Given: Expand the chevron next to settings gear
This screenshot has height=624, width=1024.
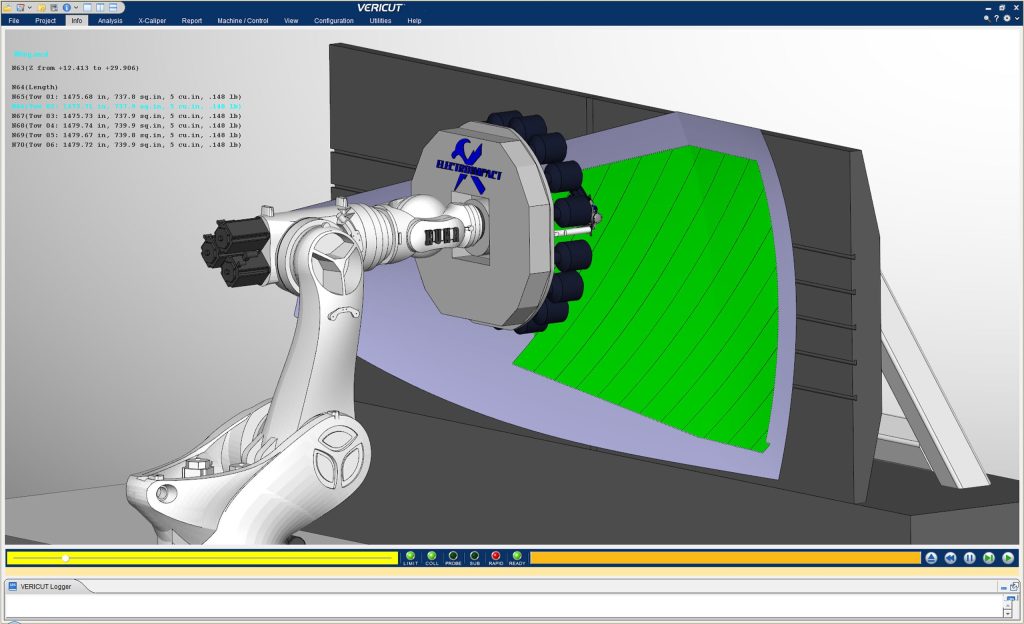Looking at the screenshot, I should (1016, 18).
